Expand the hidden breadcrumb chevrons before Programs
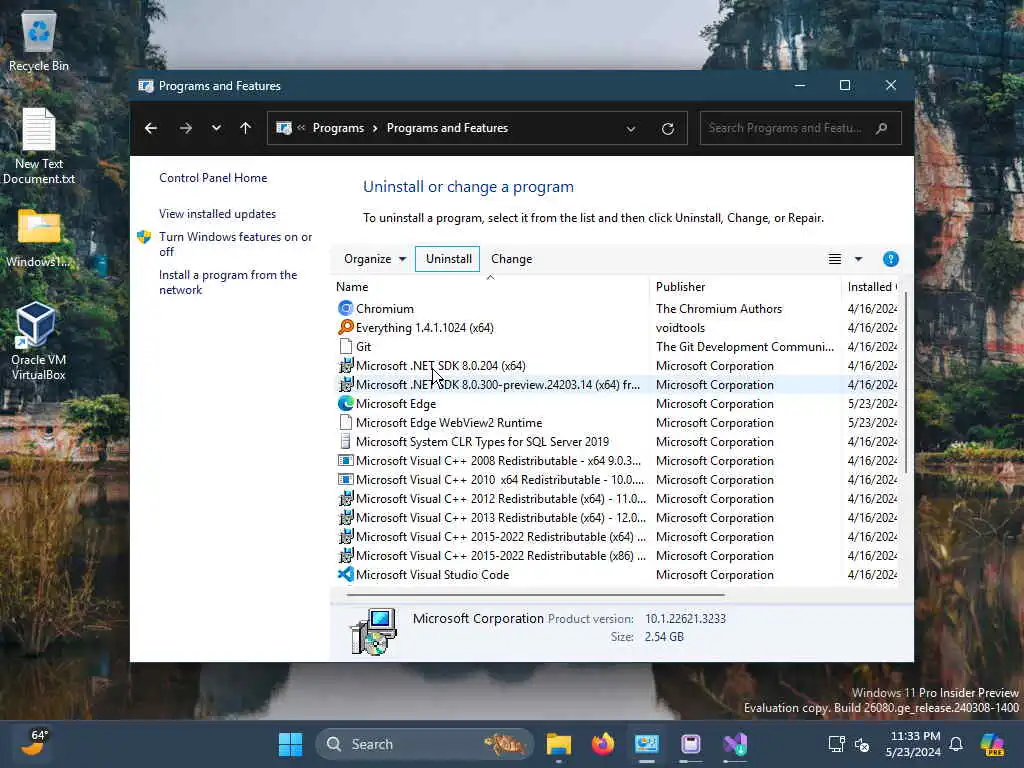 (x=301, y=127)
